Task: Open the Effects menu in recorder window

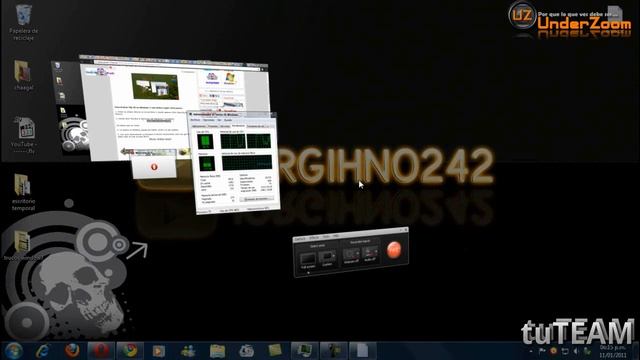Action: click(314, 238)
